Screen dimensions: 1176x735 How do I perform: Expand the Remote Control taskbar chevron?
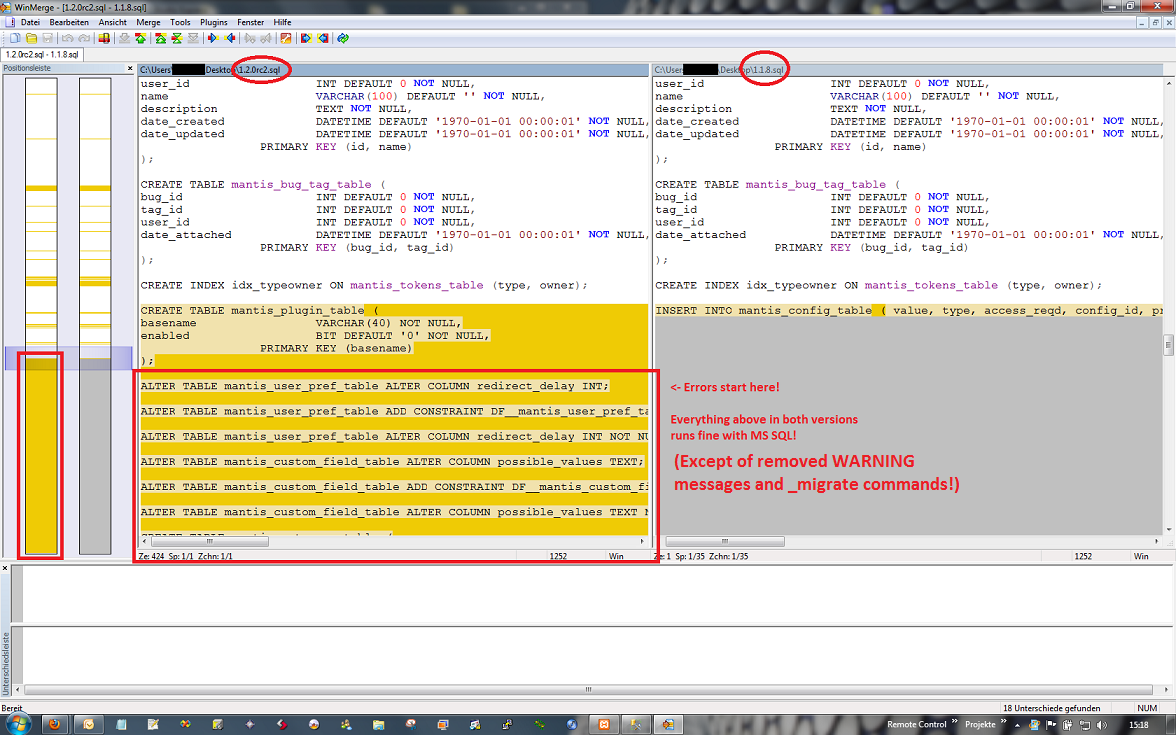coord(952,722)
